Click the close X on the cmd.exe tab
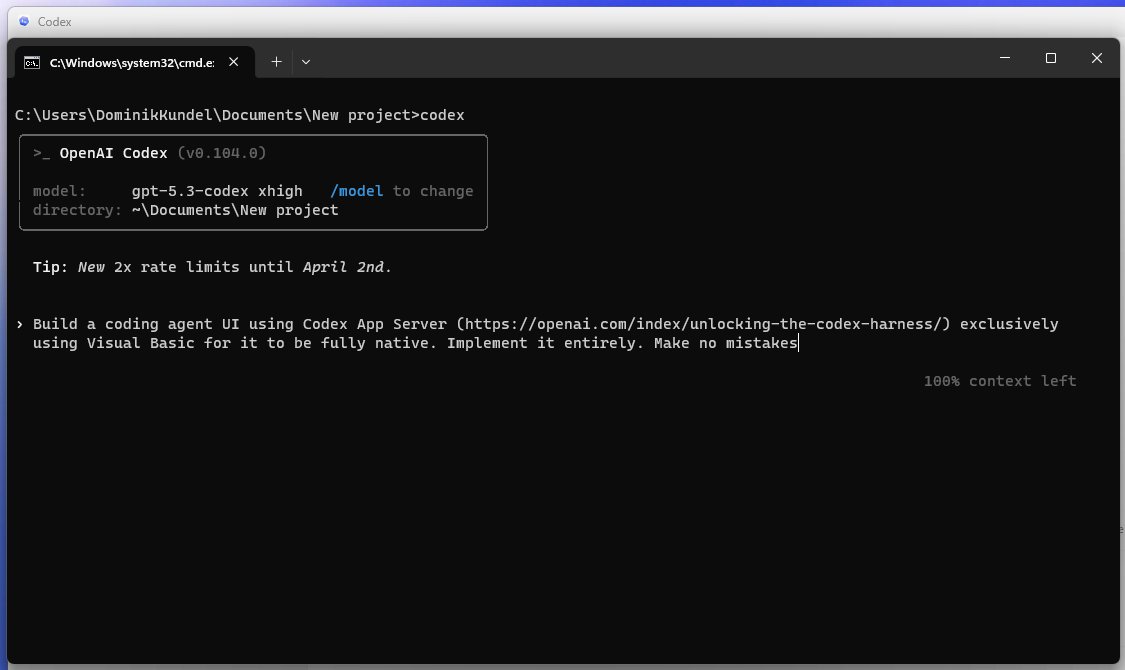This screenshot has height=670, width=1125. click(x=233, y=61)
